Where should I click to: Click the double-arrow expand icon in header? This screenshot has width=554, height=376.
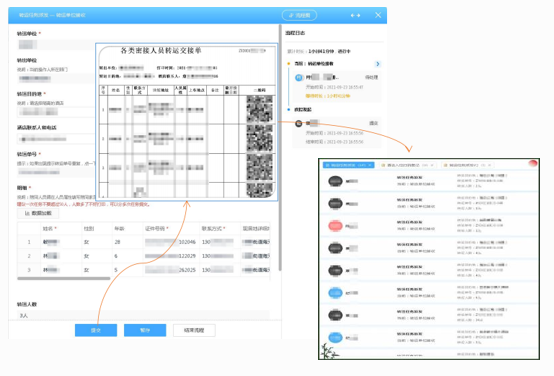pos(355,15)
